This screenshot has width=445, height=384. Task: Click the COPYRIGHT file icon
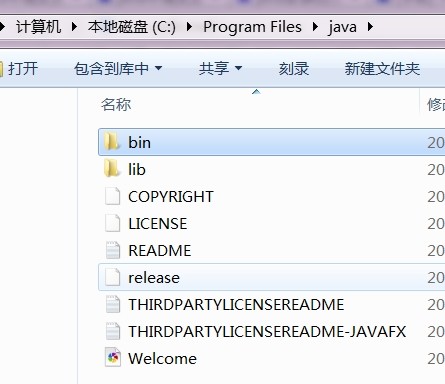click(x=113, y=196)
